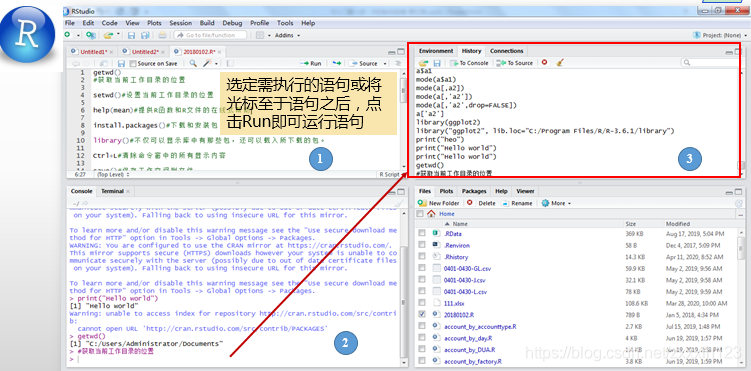Switch to the Packages tab
751x371 pixels.
click(x=474, y=191)
